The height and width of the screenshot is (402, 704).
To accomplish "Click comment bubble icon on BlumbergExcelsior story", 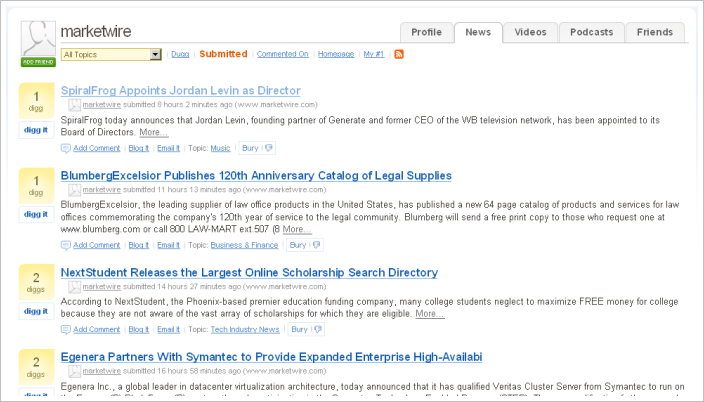I will (x=66, y=245).
